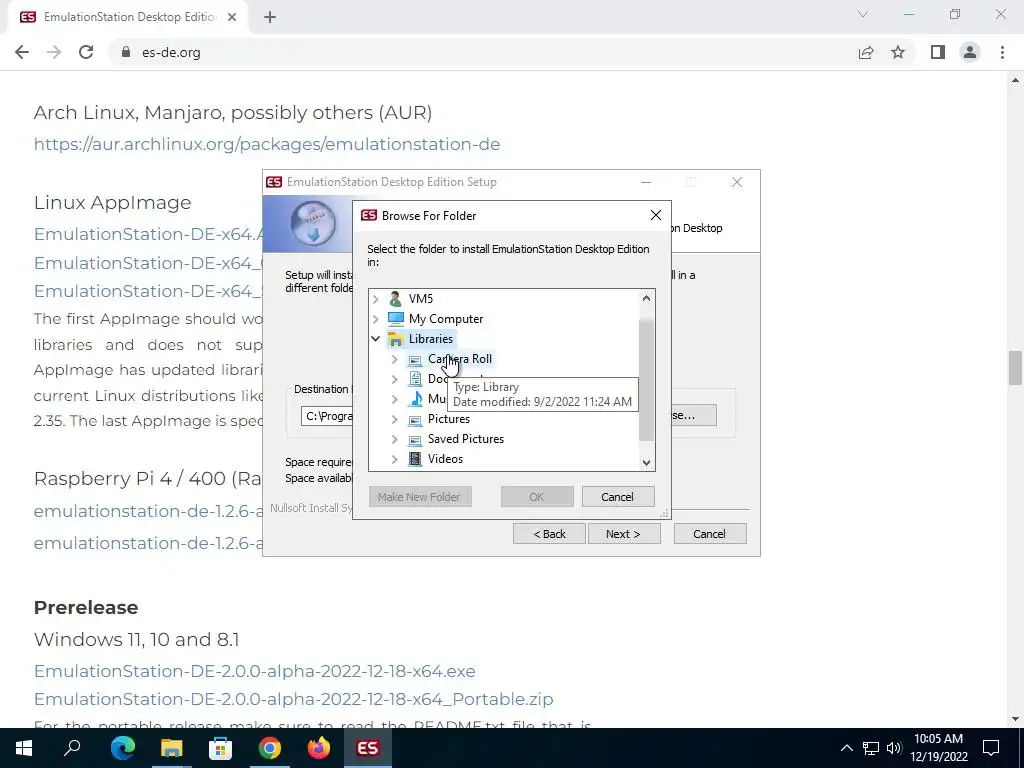Cancel the EmulationStation Setup window
This screenshot has width=1024, height=768.
click(x=709, y=534)
